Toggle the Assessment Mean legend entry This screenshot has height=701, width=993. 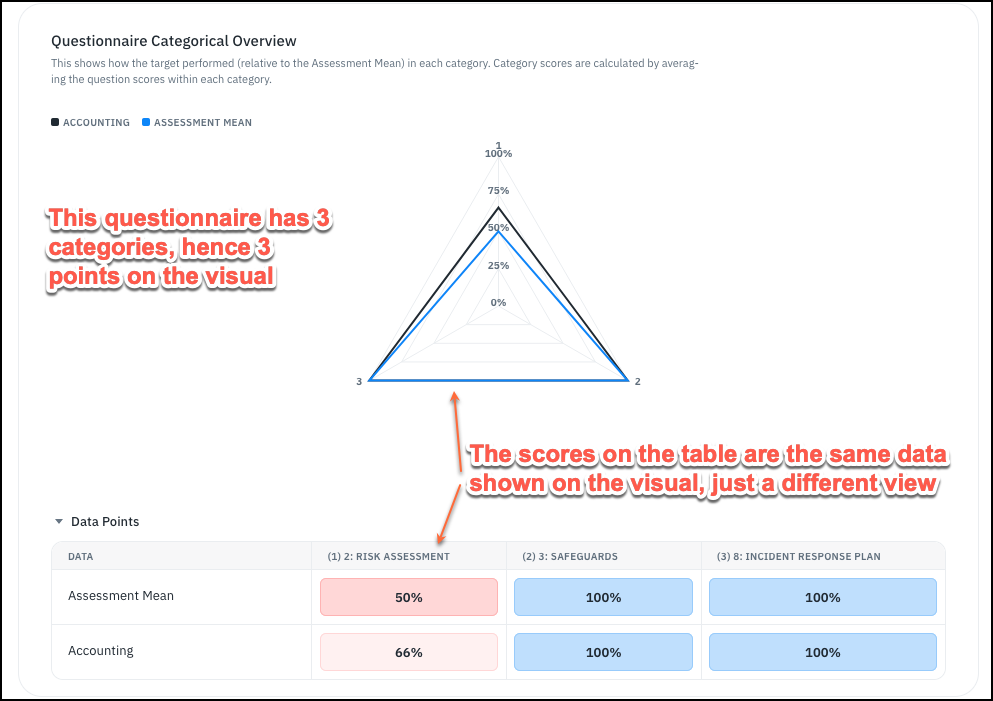[197, 122]
